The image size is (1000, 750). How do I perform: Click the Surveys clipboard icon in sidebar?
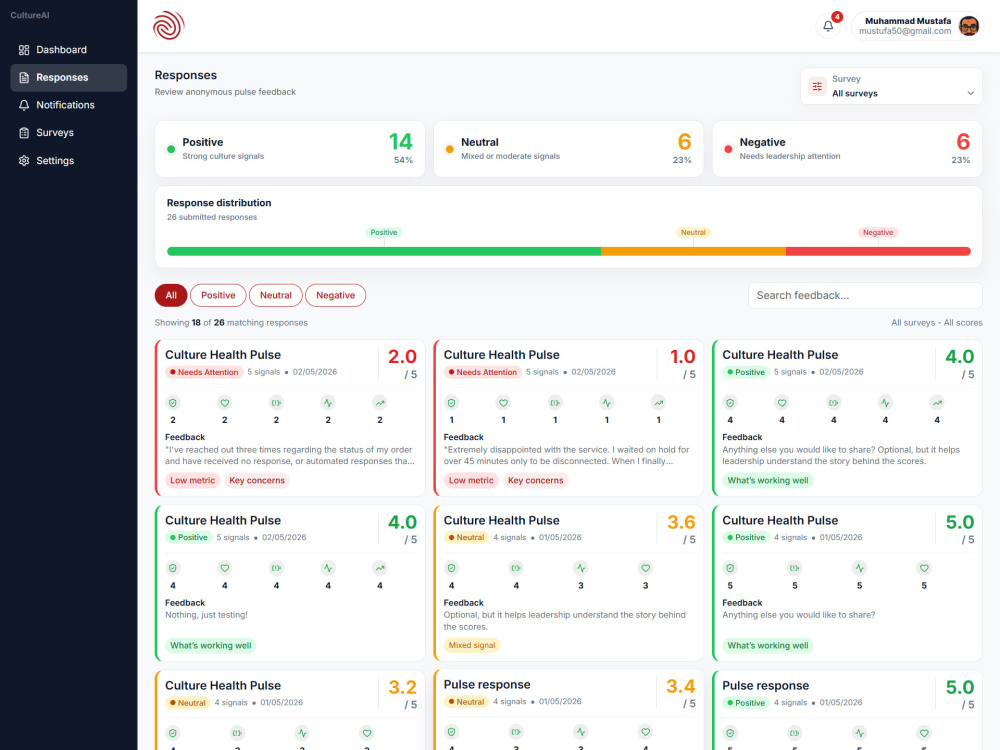[24, 133]
